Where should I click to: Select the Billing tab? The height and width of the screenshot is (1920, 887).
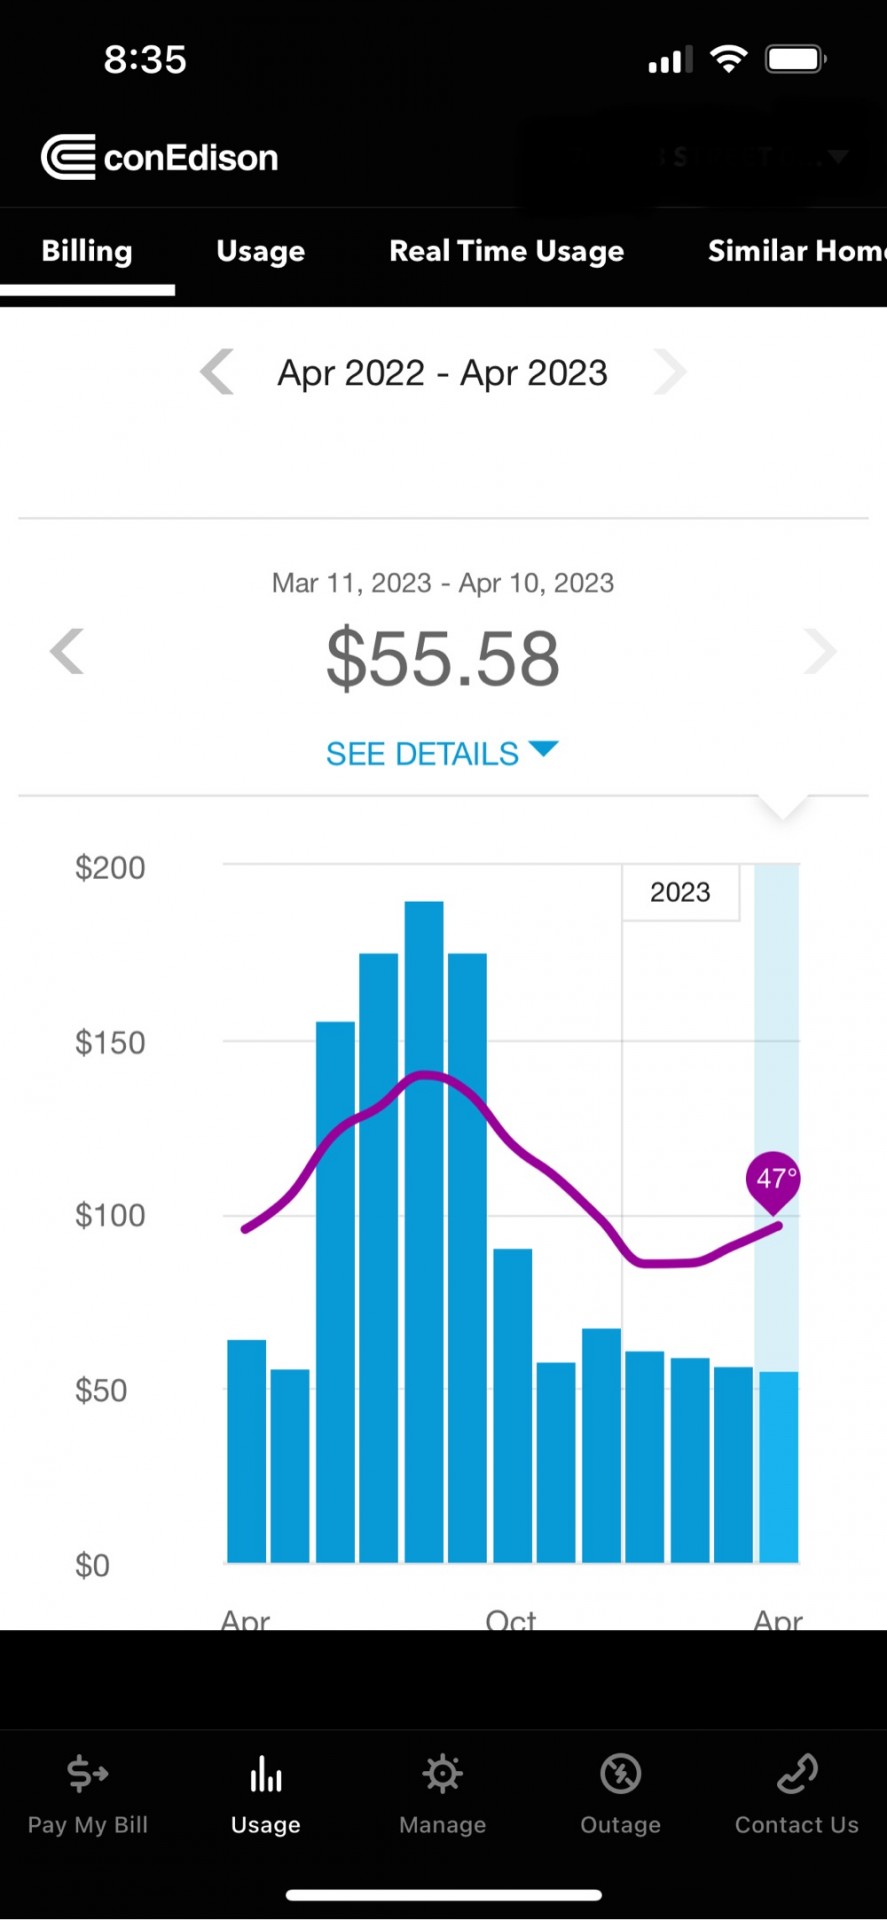click(x=87, y=251)
